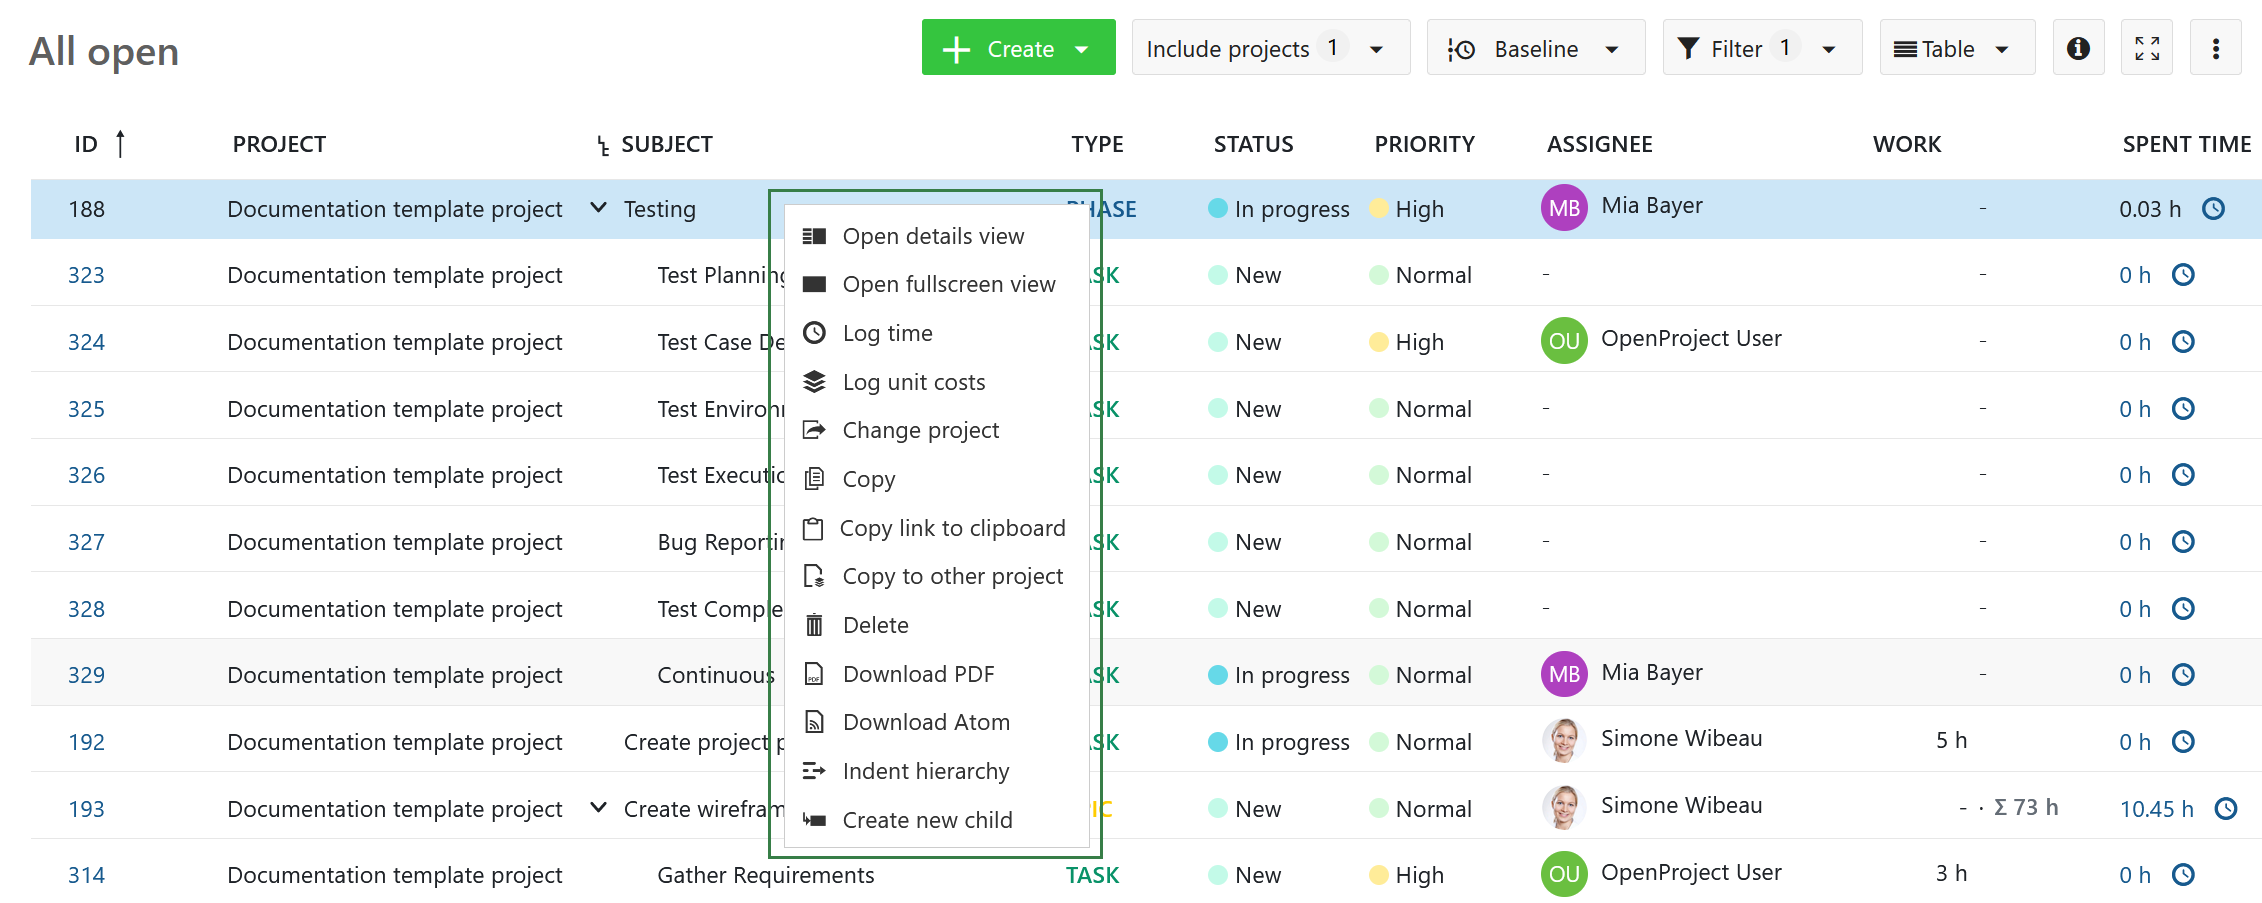The width and height of the screenshot is (2262, 903).
Task: Collapse the Create wireframes row chevron
Action: click(598, 808)
